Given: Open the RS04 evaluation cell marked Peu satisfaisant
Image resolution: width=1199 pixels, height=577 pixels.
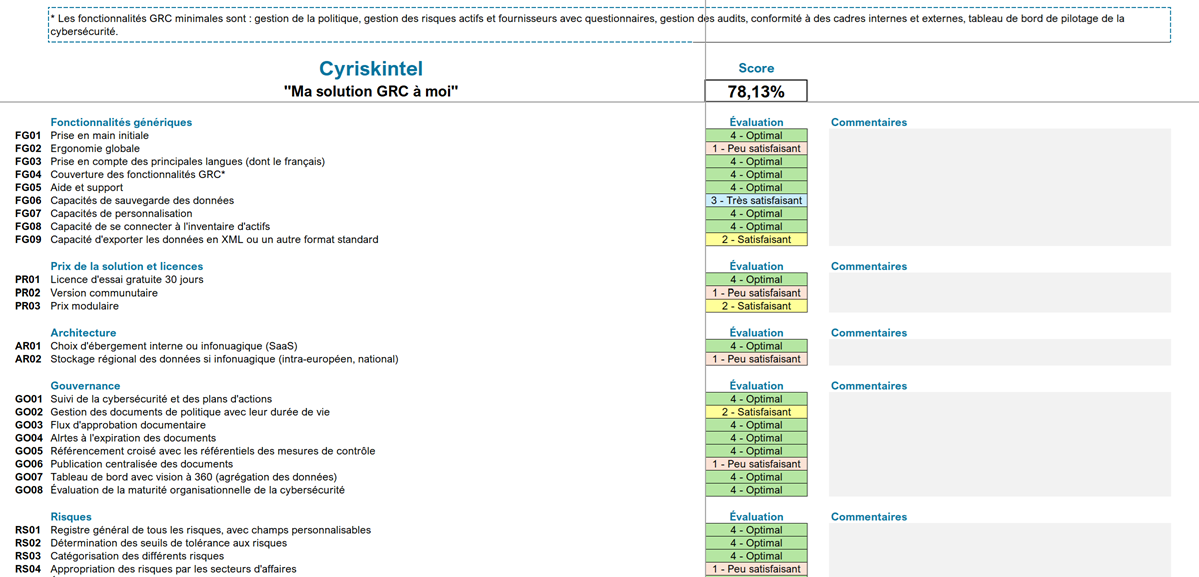Looking at the screenshot, I should (755, 569).
